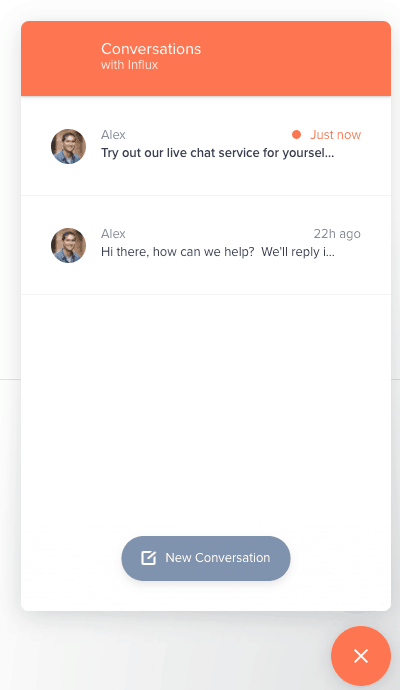Open the unread conversation row from Alex
The width and height of the screenshot is (400, 690).
point(206,146)
